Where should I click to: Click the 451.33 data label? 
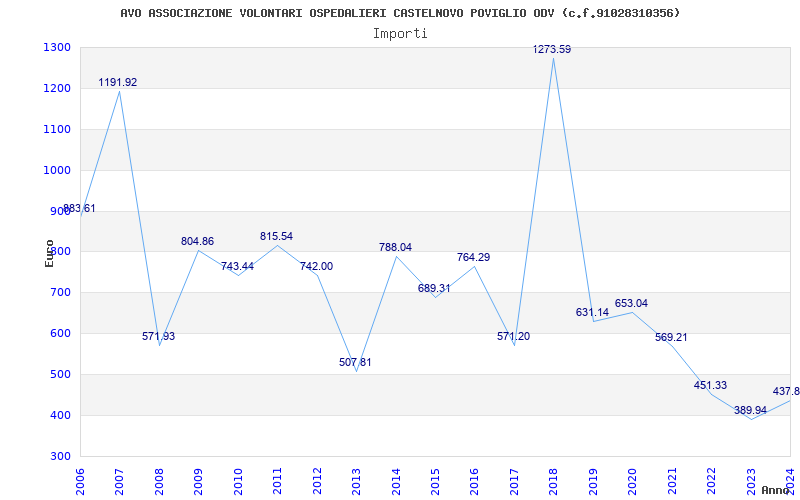click(710, 385)
